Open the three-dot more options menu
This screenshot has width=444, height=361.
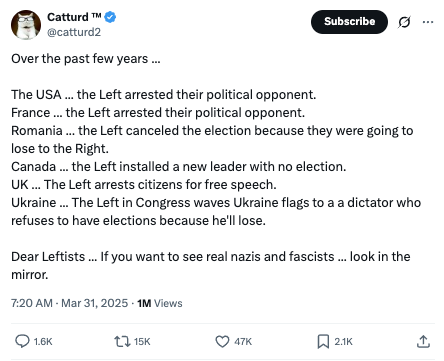(428, 22)
